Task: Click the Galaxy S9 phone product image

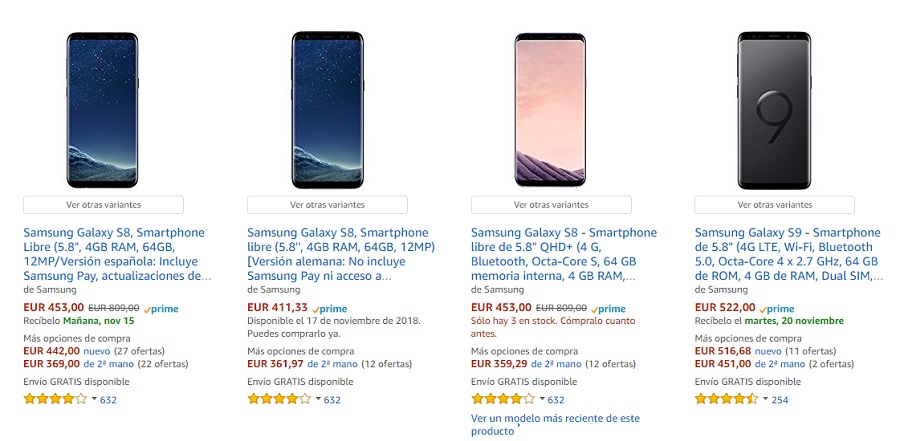Action: tap(775, 108)
